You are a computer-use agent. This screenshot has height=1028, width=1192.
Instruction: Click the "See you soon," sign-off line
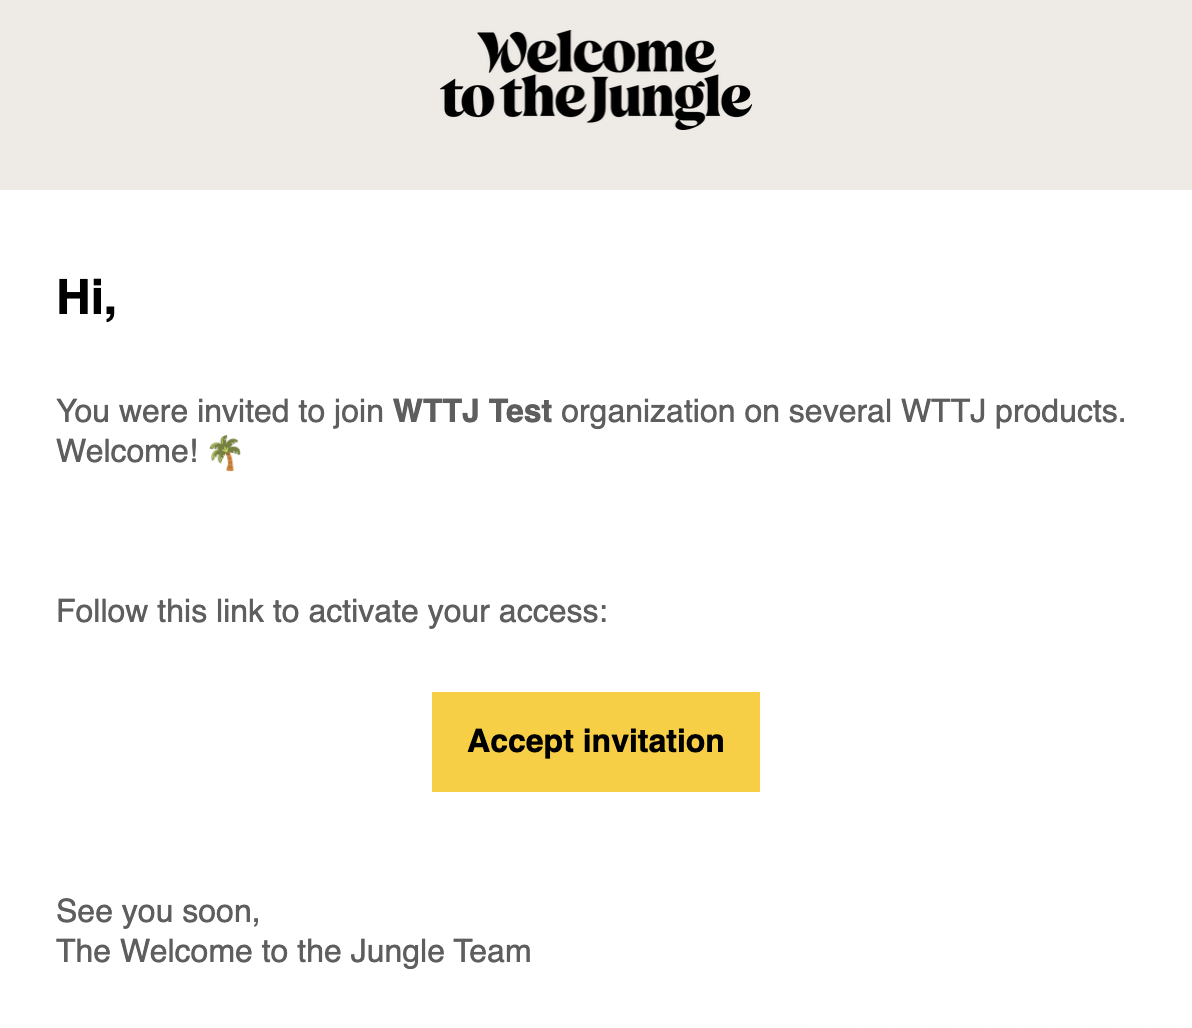tap(158, 911)
